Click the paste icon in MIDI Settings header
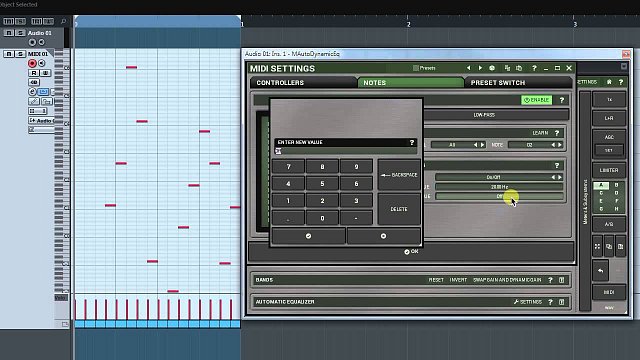 click(519, 68)
